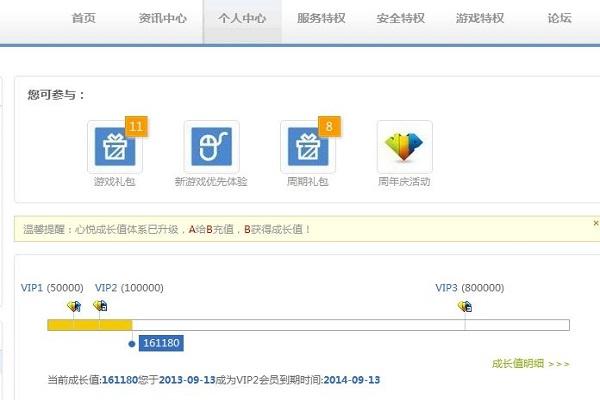
Task: Open the 服务特权 tab
Action: tap(321, 18)
